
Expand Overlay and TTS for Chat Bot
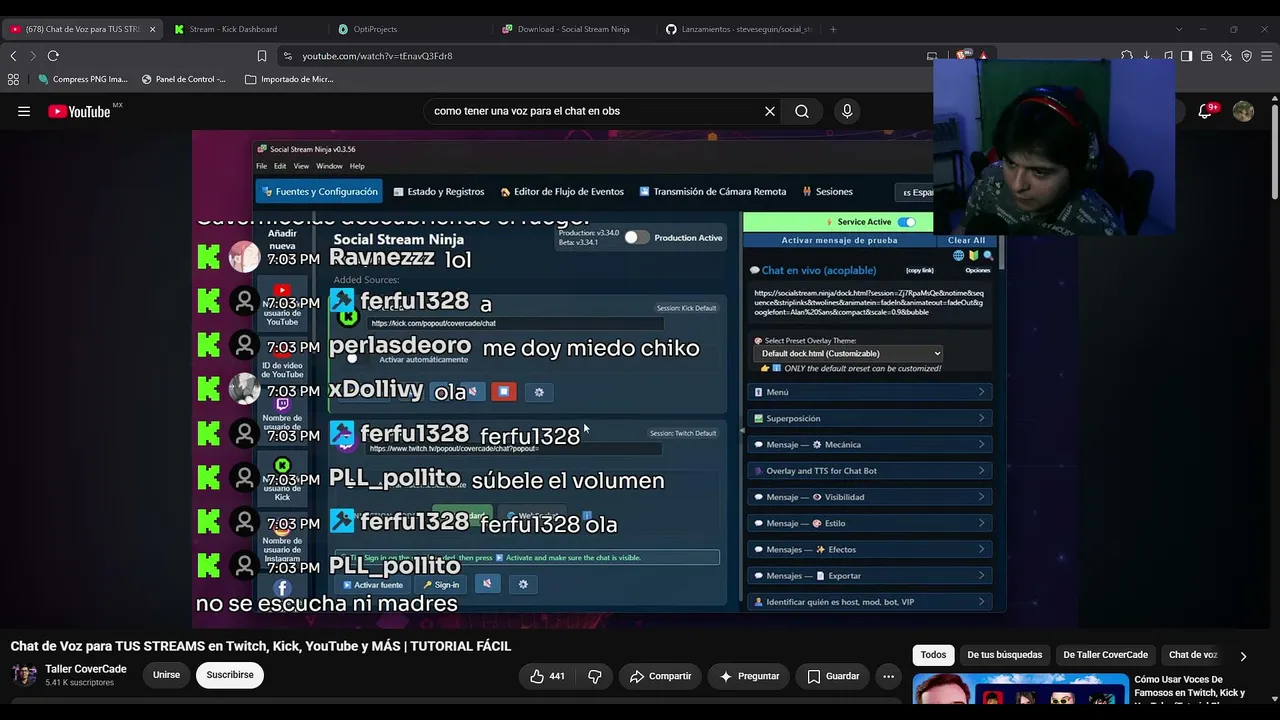870,471
